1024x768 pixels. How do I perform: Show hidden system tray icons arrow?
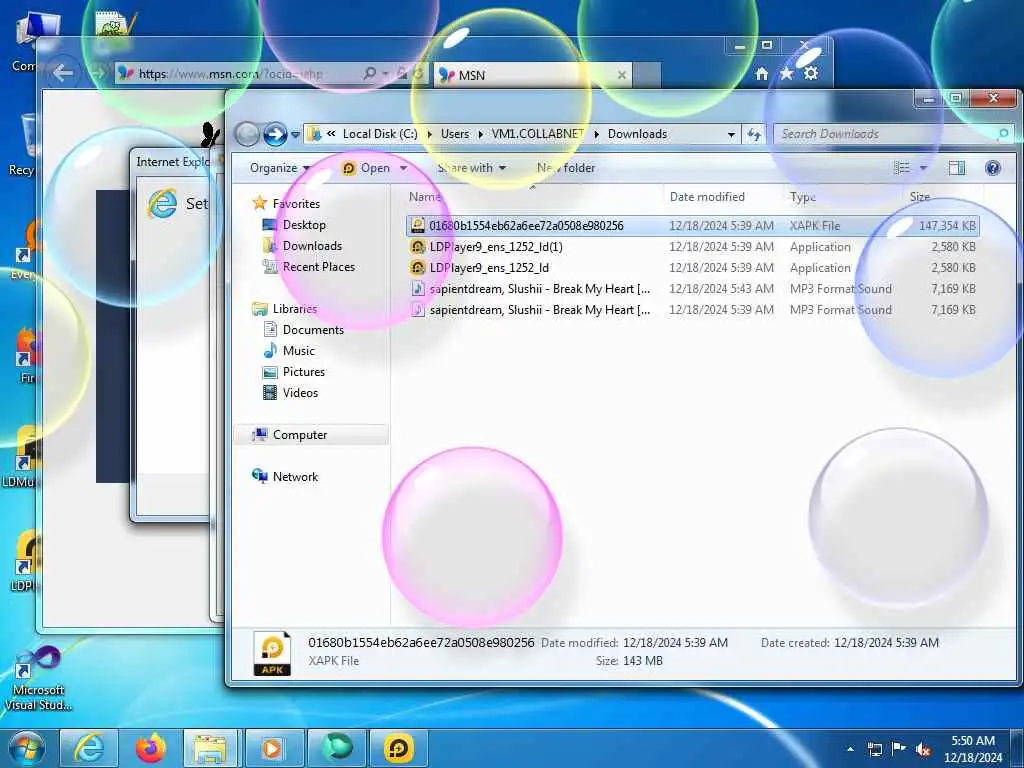[850, 750]
